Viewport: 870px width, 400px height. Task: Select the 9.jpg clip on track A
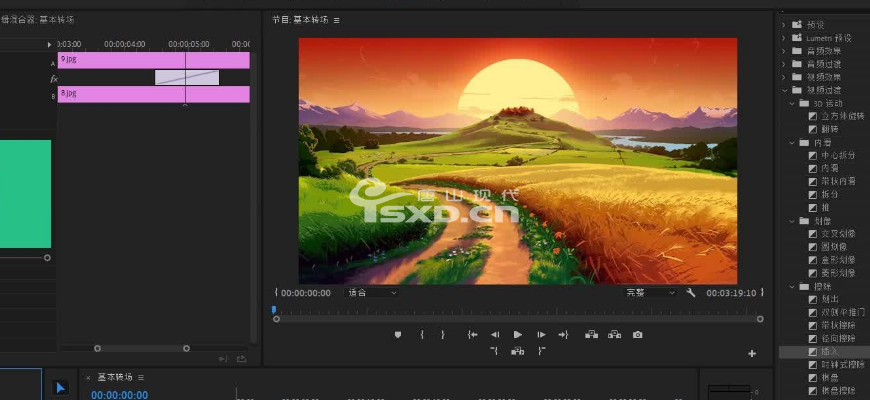click(154, 60)
